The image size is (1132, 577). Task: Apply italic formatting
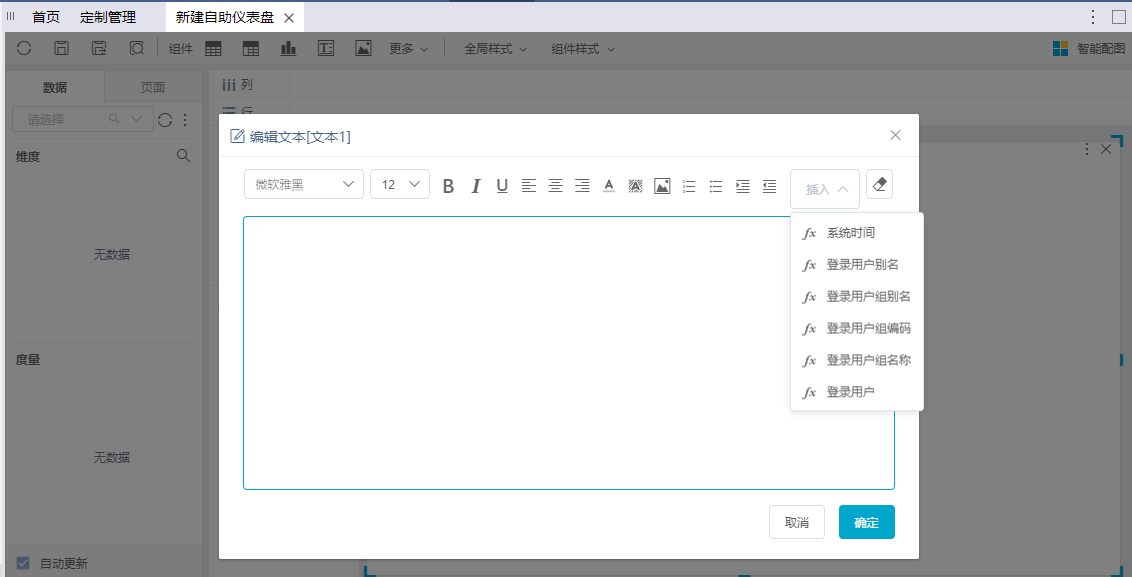click(x=475, y=186)
